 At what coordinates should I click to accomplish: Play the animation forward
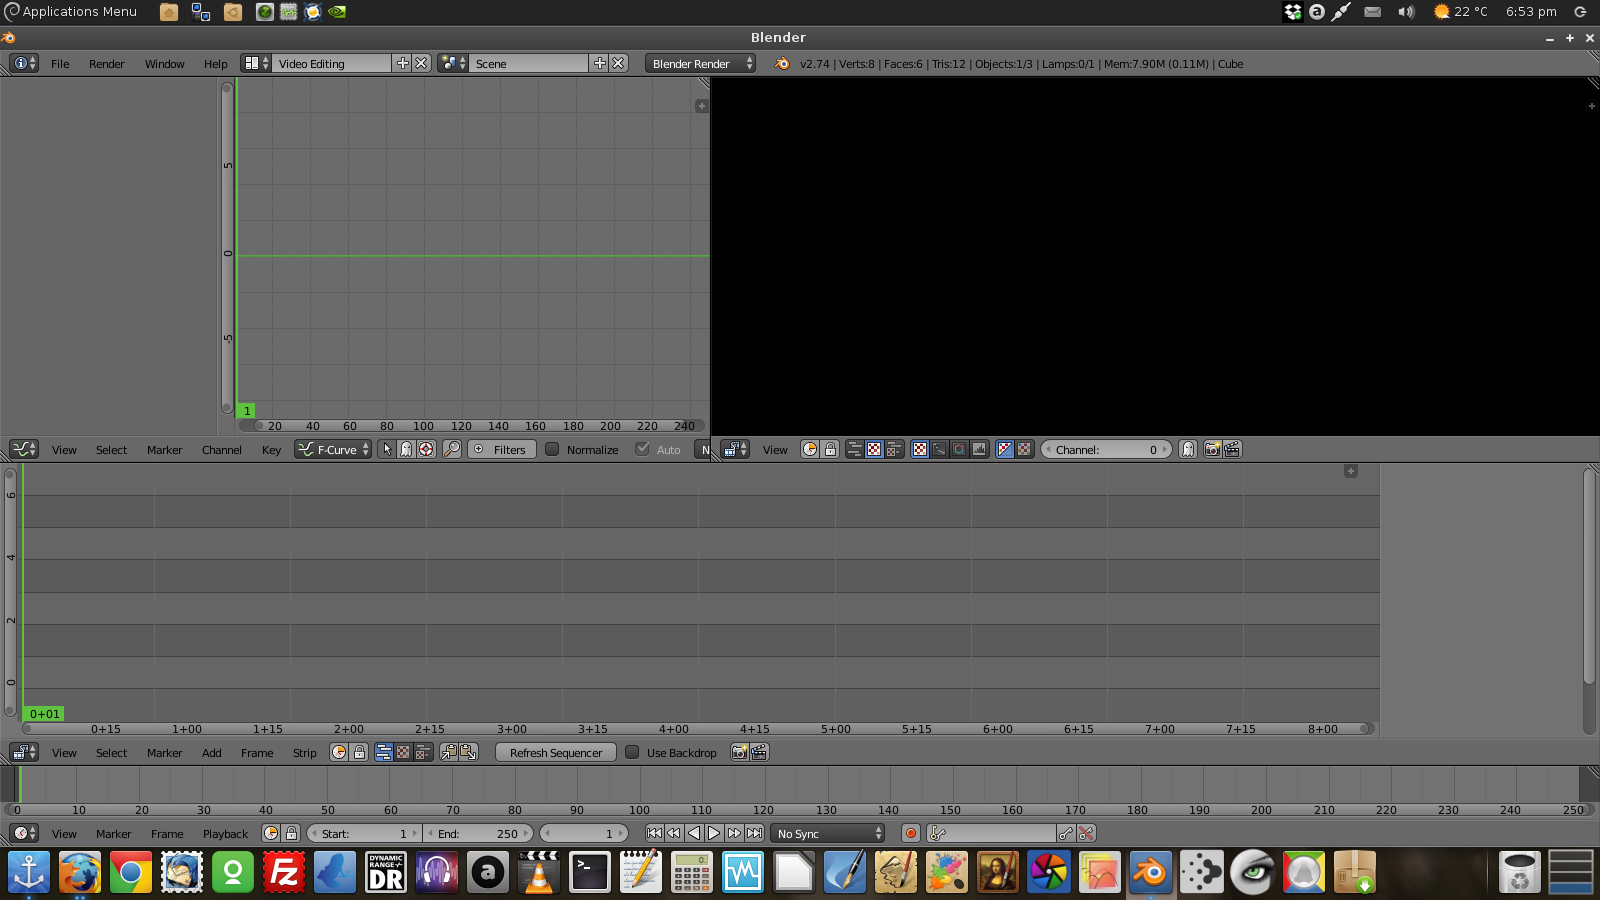pyautogui.click(x=714, y=833)
